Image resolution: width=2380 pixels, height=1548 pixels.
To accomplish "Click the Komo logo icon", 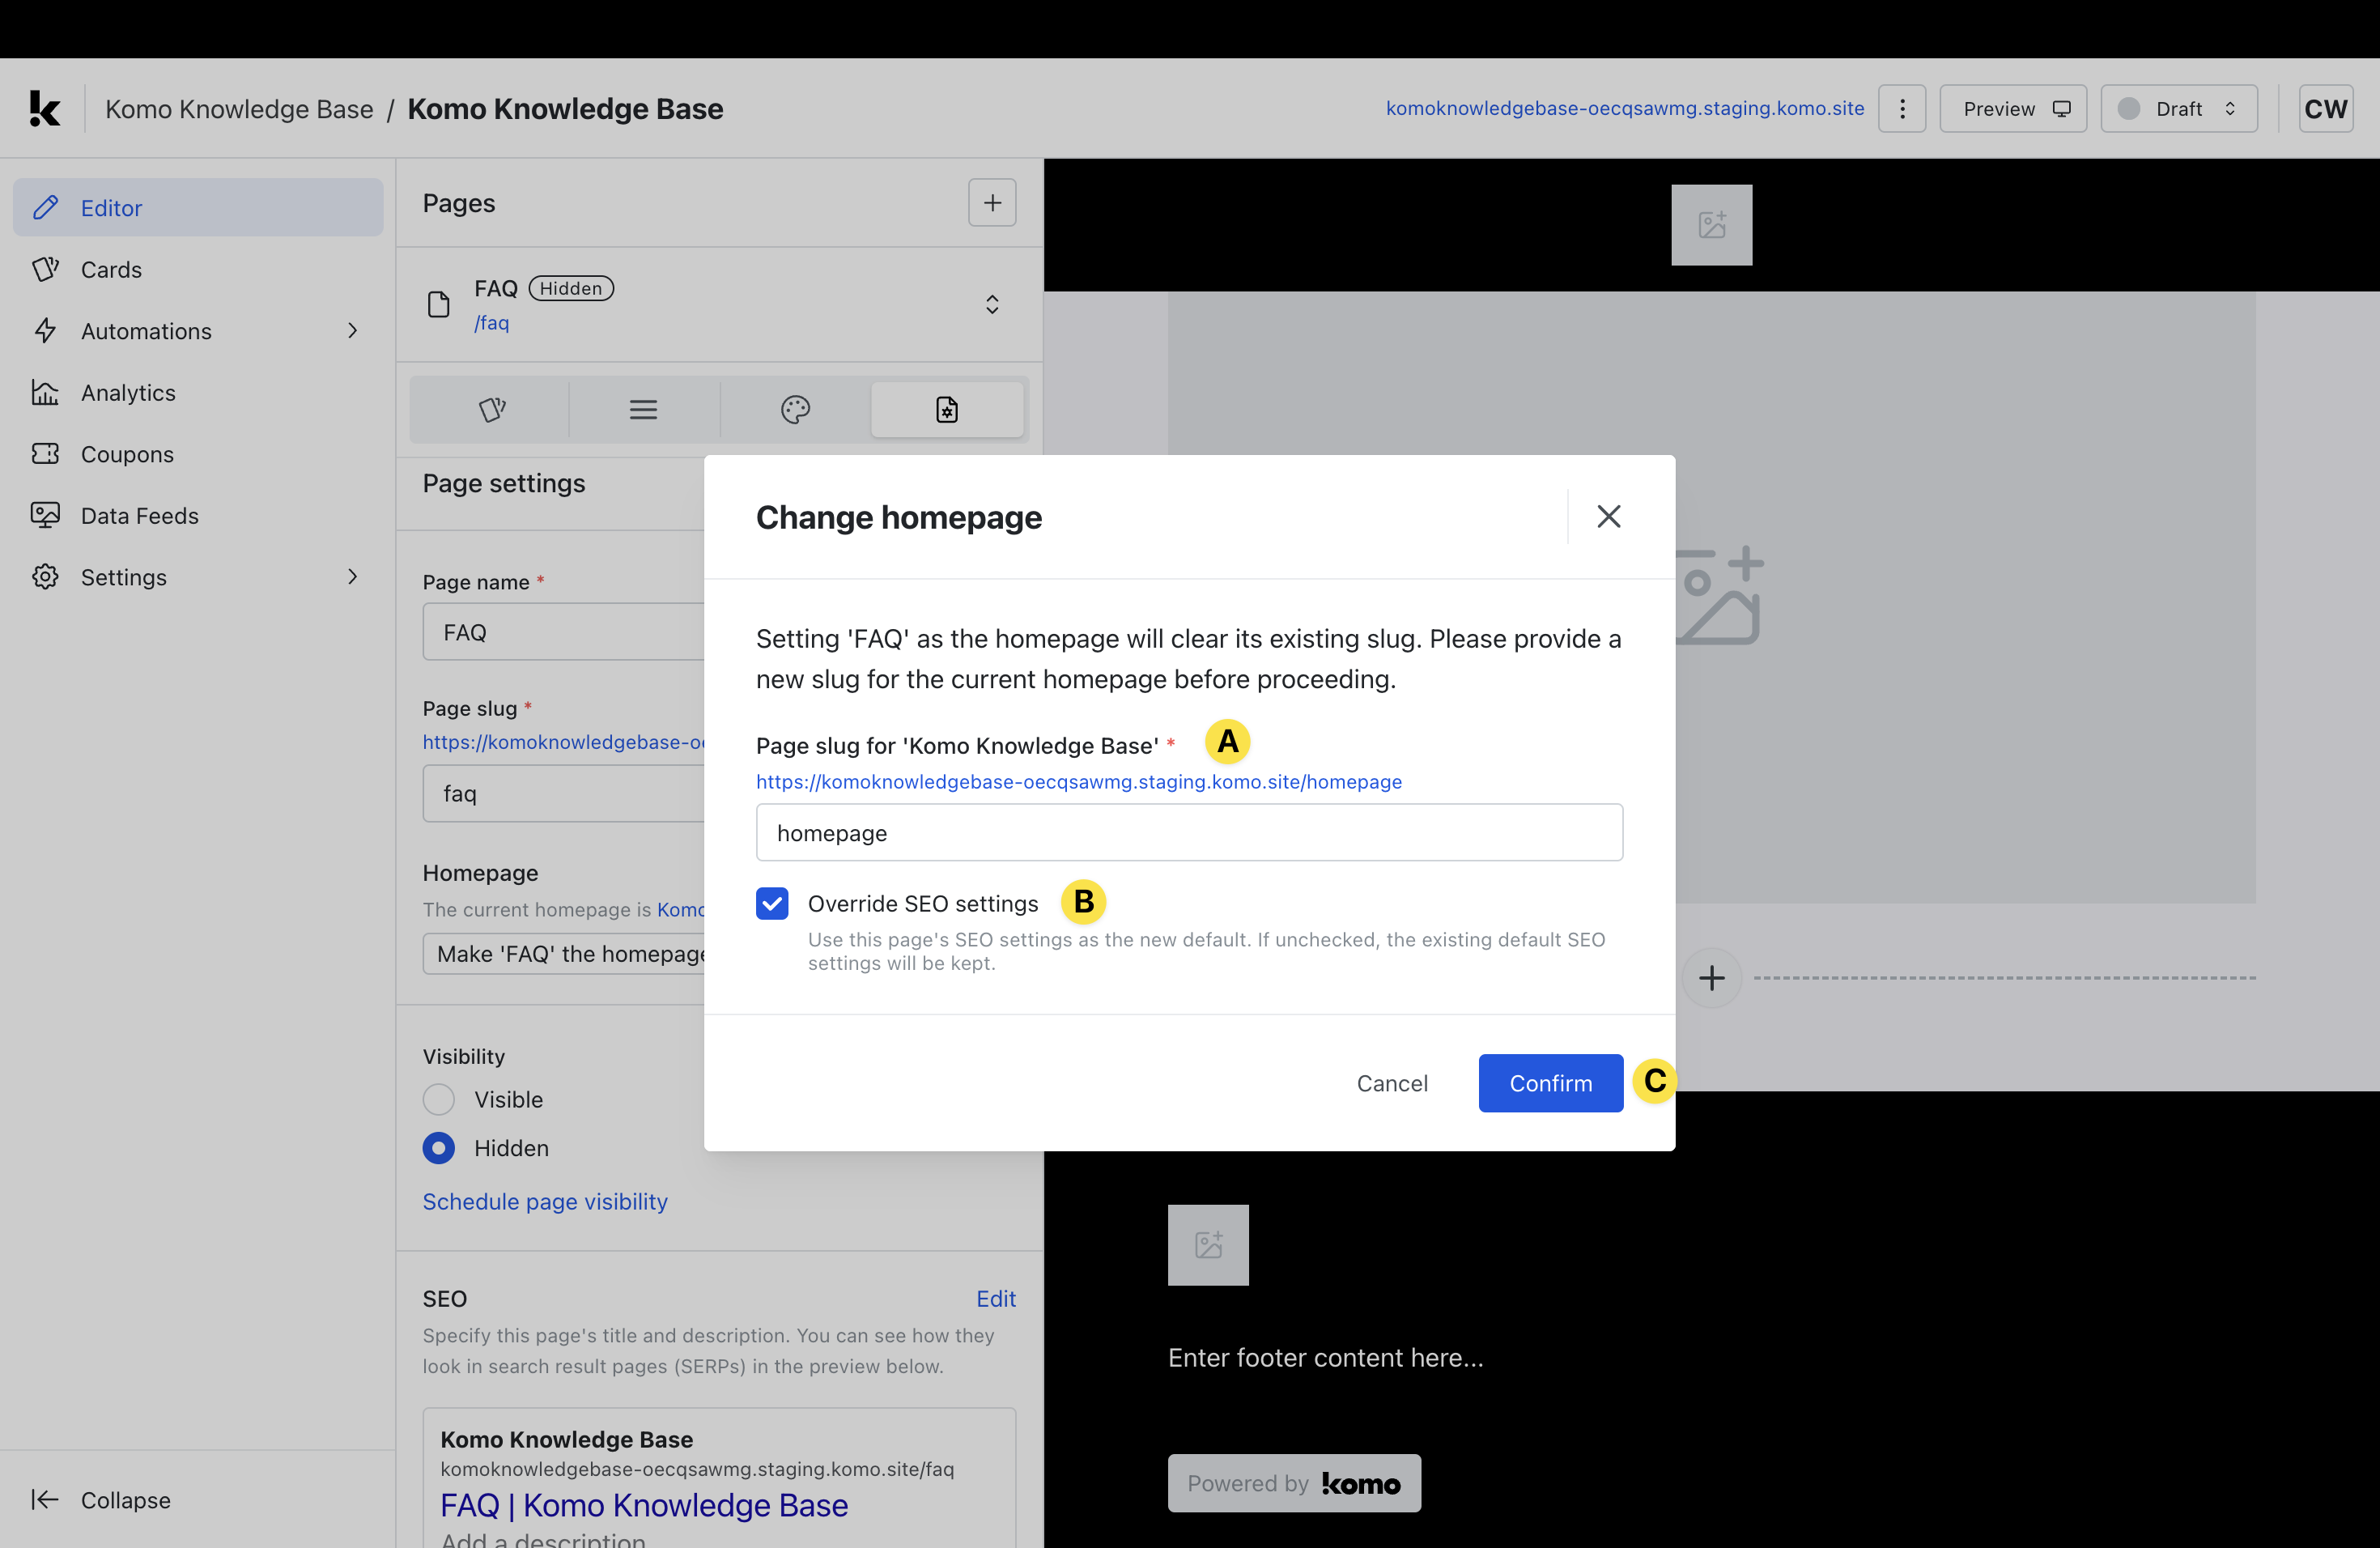I will click(44, 108).
